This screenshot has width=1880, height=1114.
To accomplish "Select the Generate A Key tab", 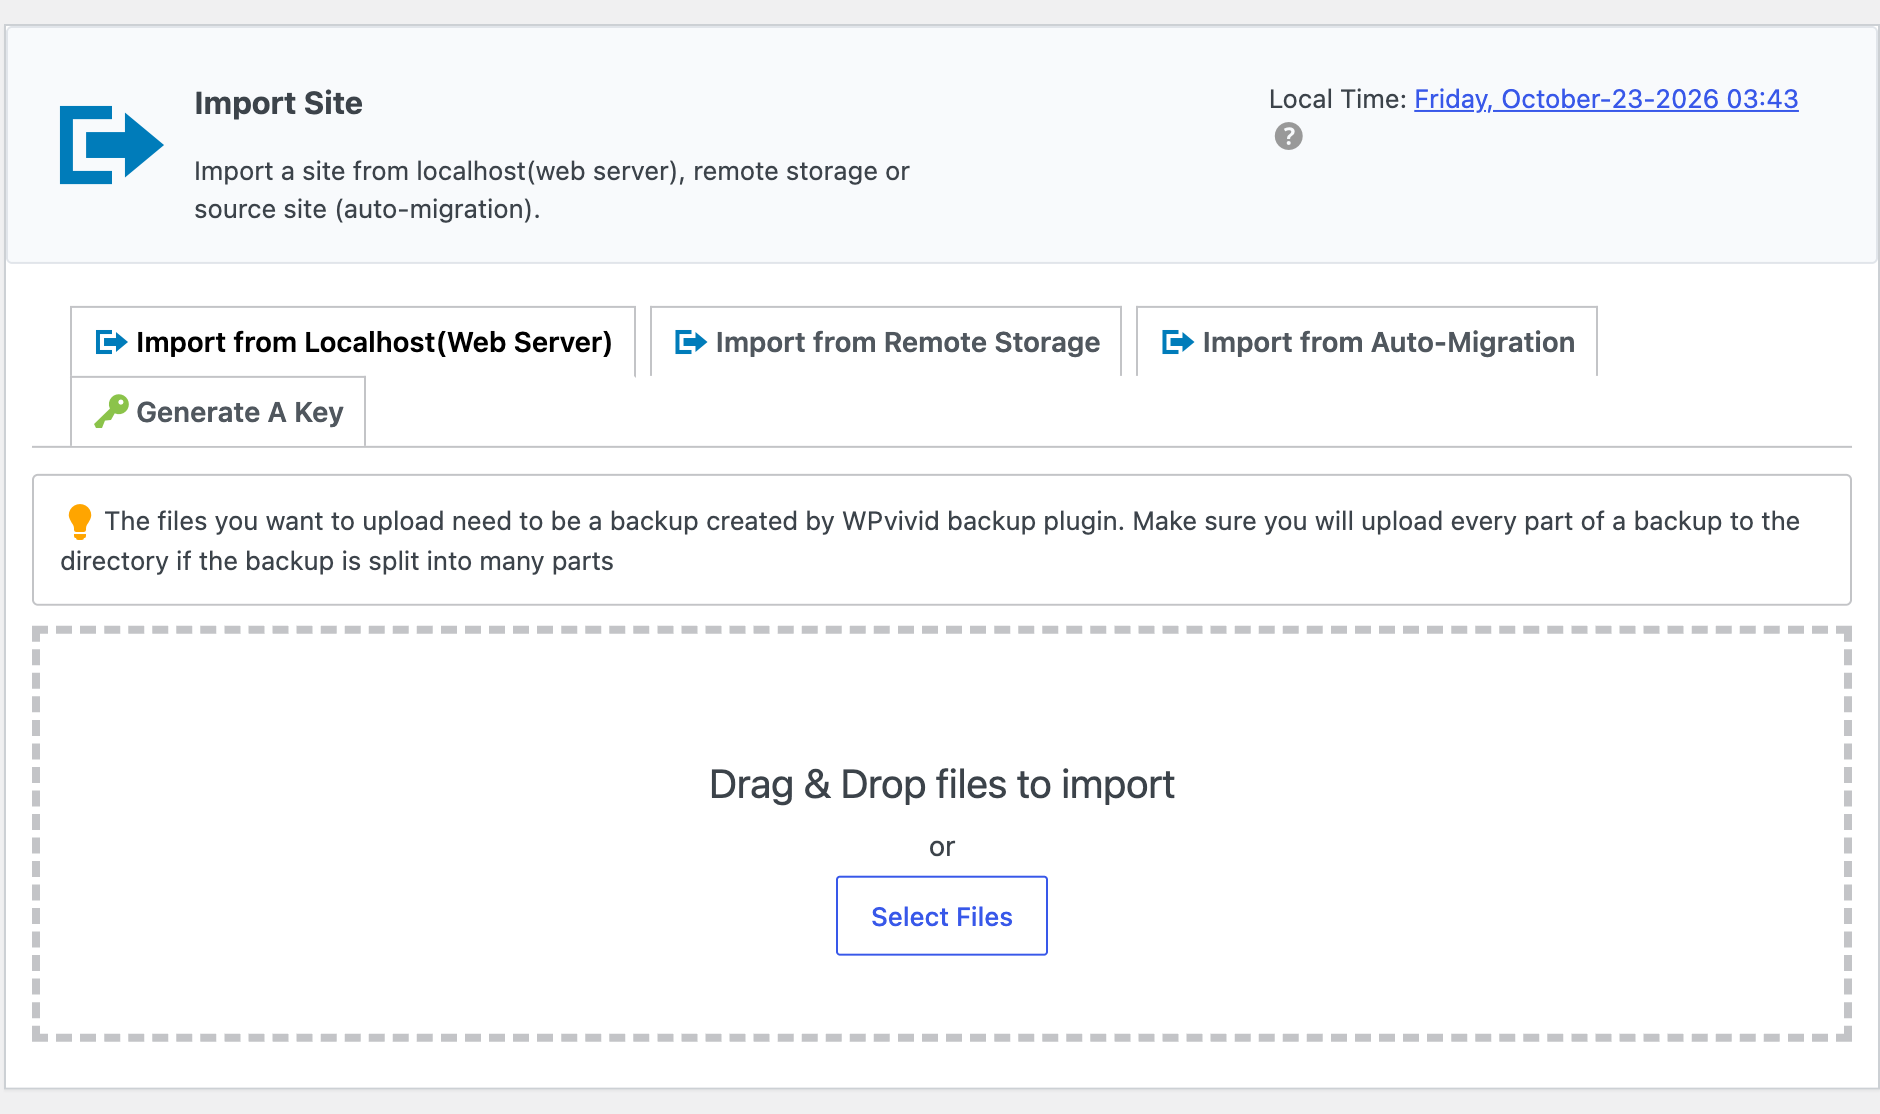I will (218, 412).
